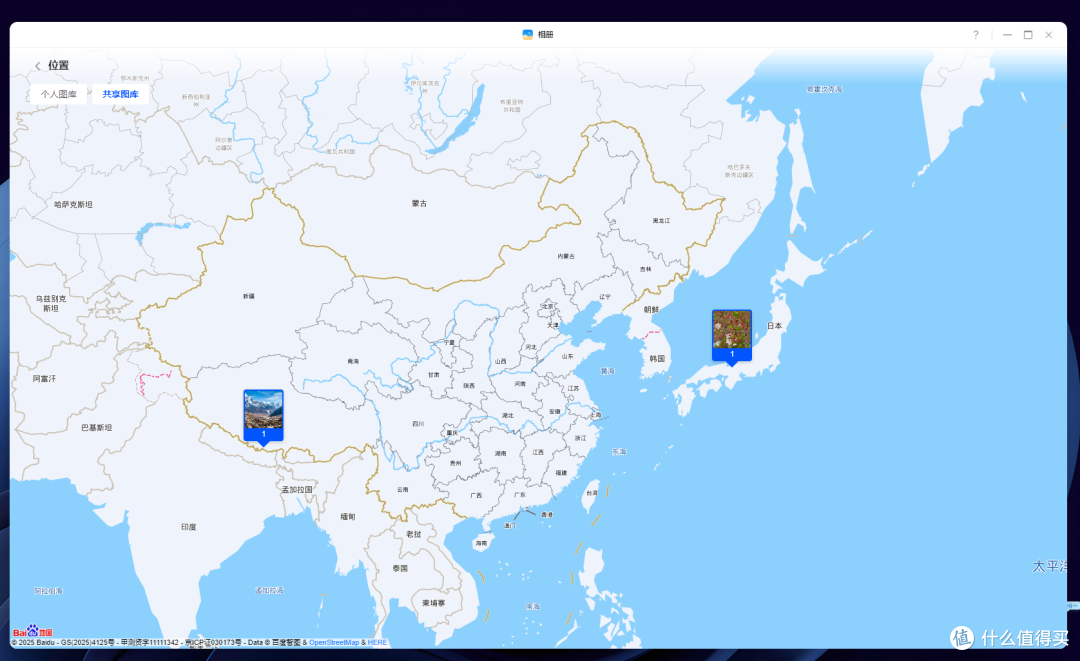Click the 哈萨克斯坦 map label
This screenshot has width=1080, height=661.
click(x=73, y=204)
